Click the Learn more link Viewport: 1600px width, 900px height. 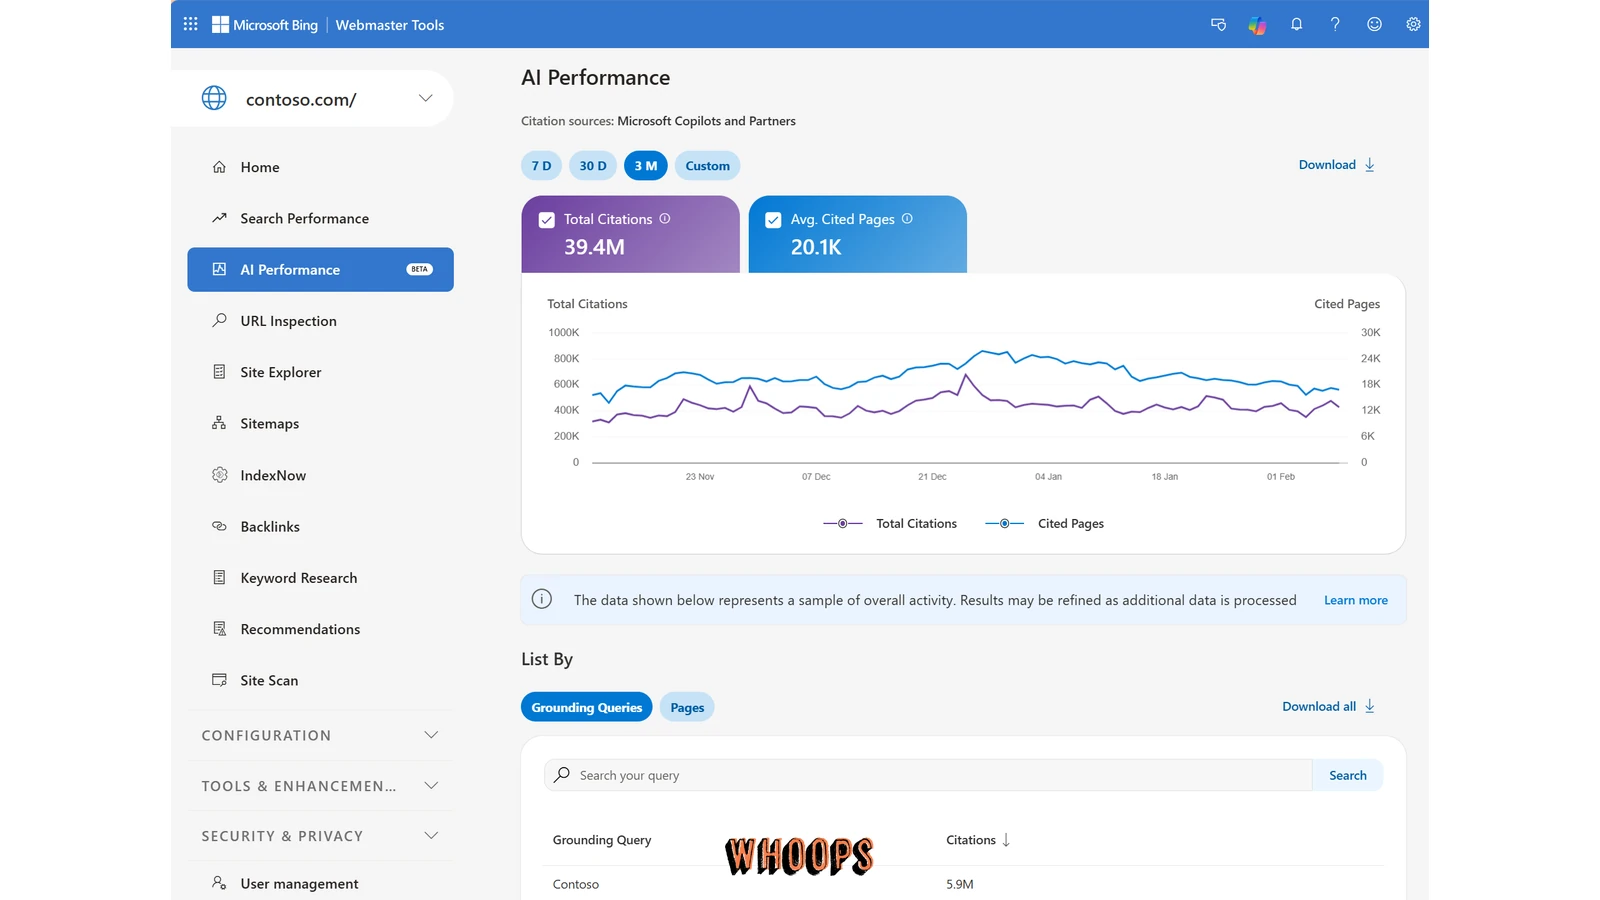click(1355, 600)
